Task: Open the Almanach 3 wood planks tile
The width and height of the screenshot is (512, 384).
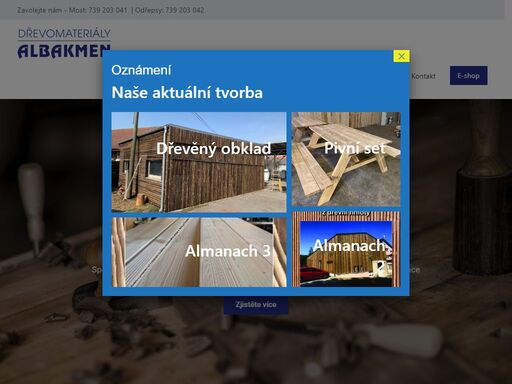Action: (199, 252)
